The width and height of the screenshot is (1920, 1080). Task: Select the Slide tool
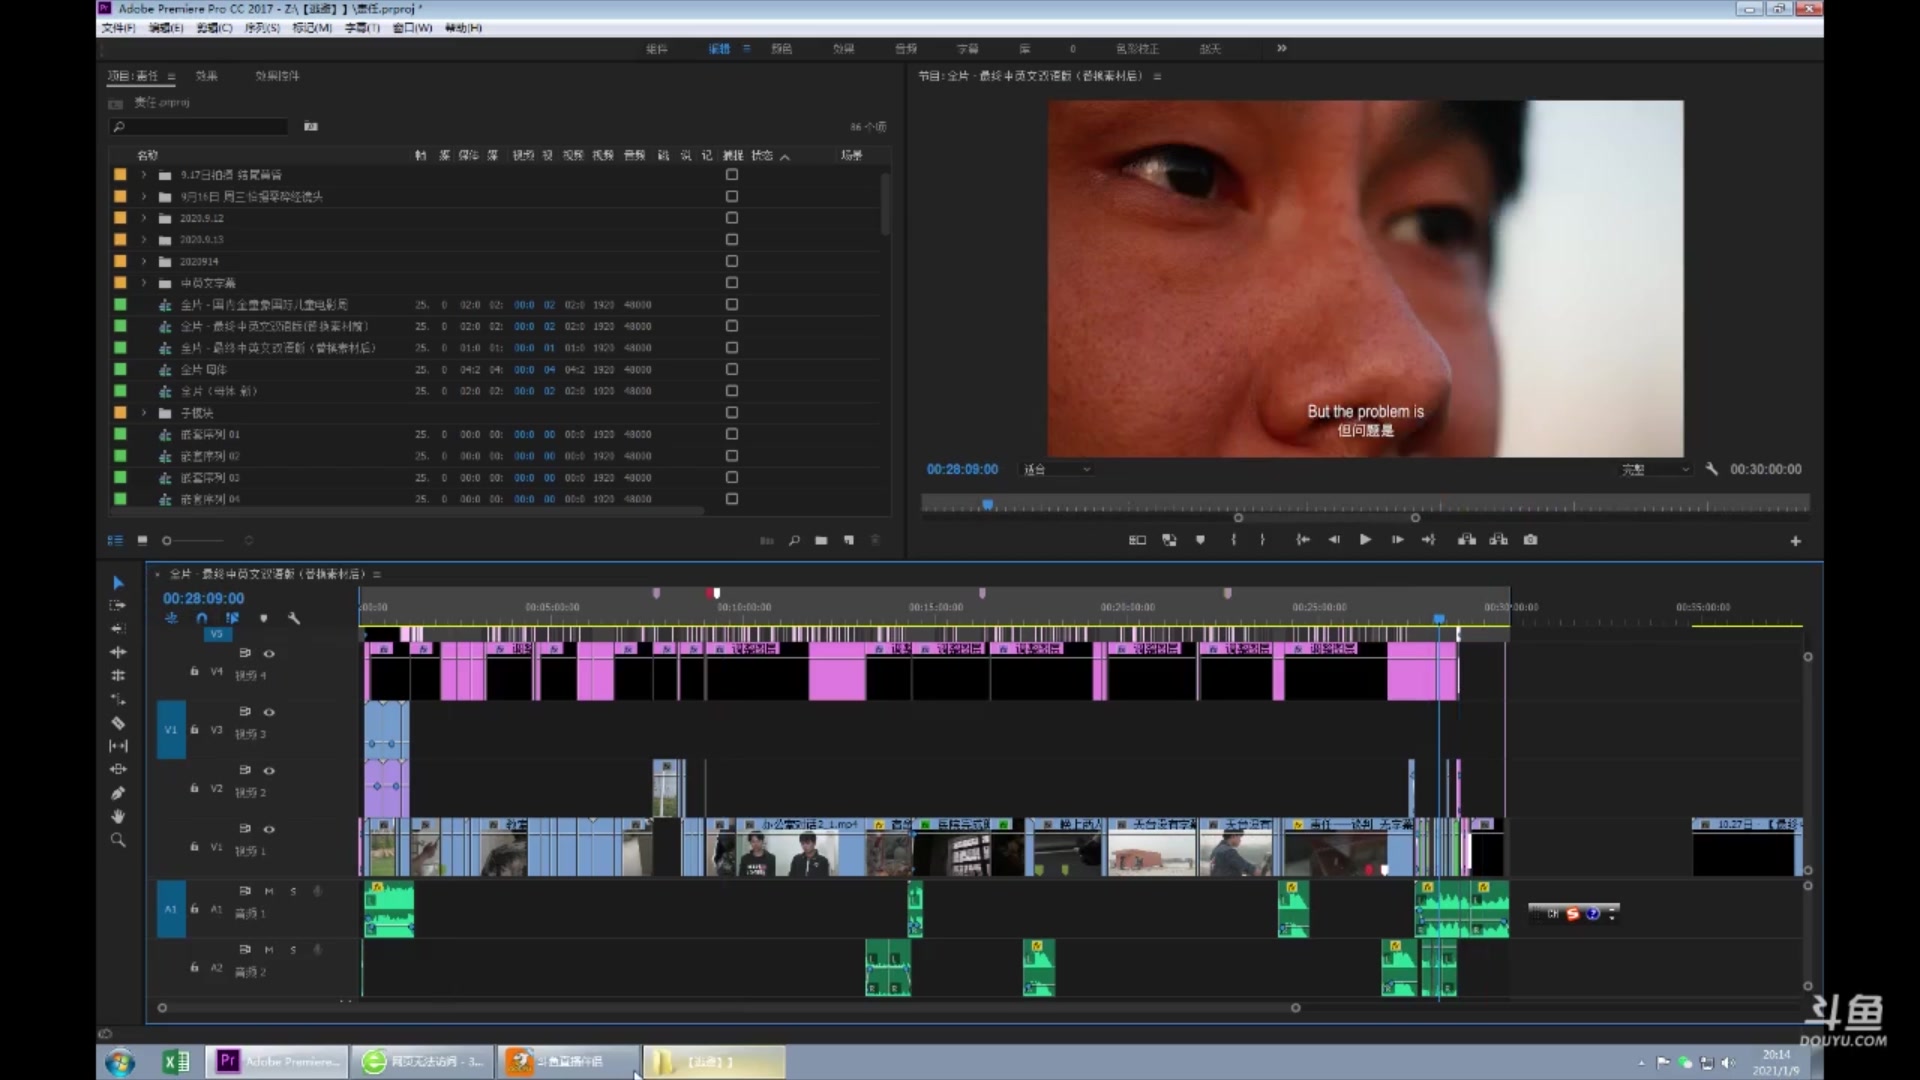point(118,769)
